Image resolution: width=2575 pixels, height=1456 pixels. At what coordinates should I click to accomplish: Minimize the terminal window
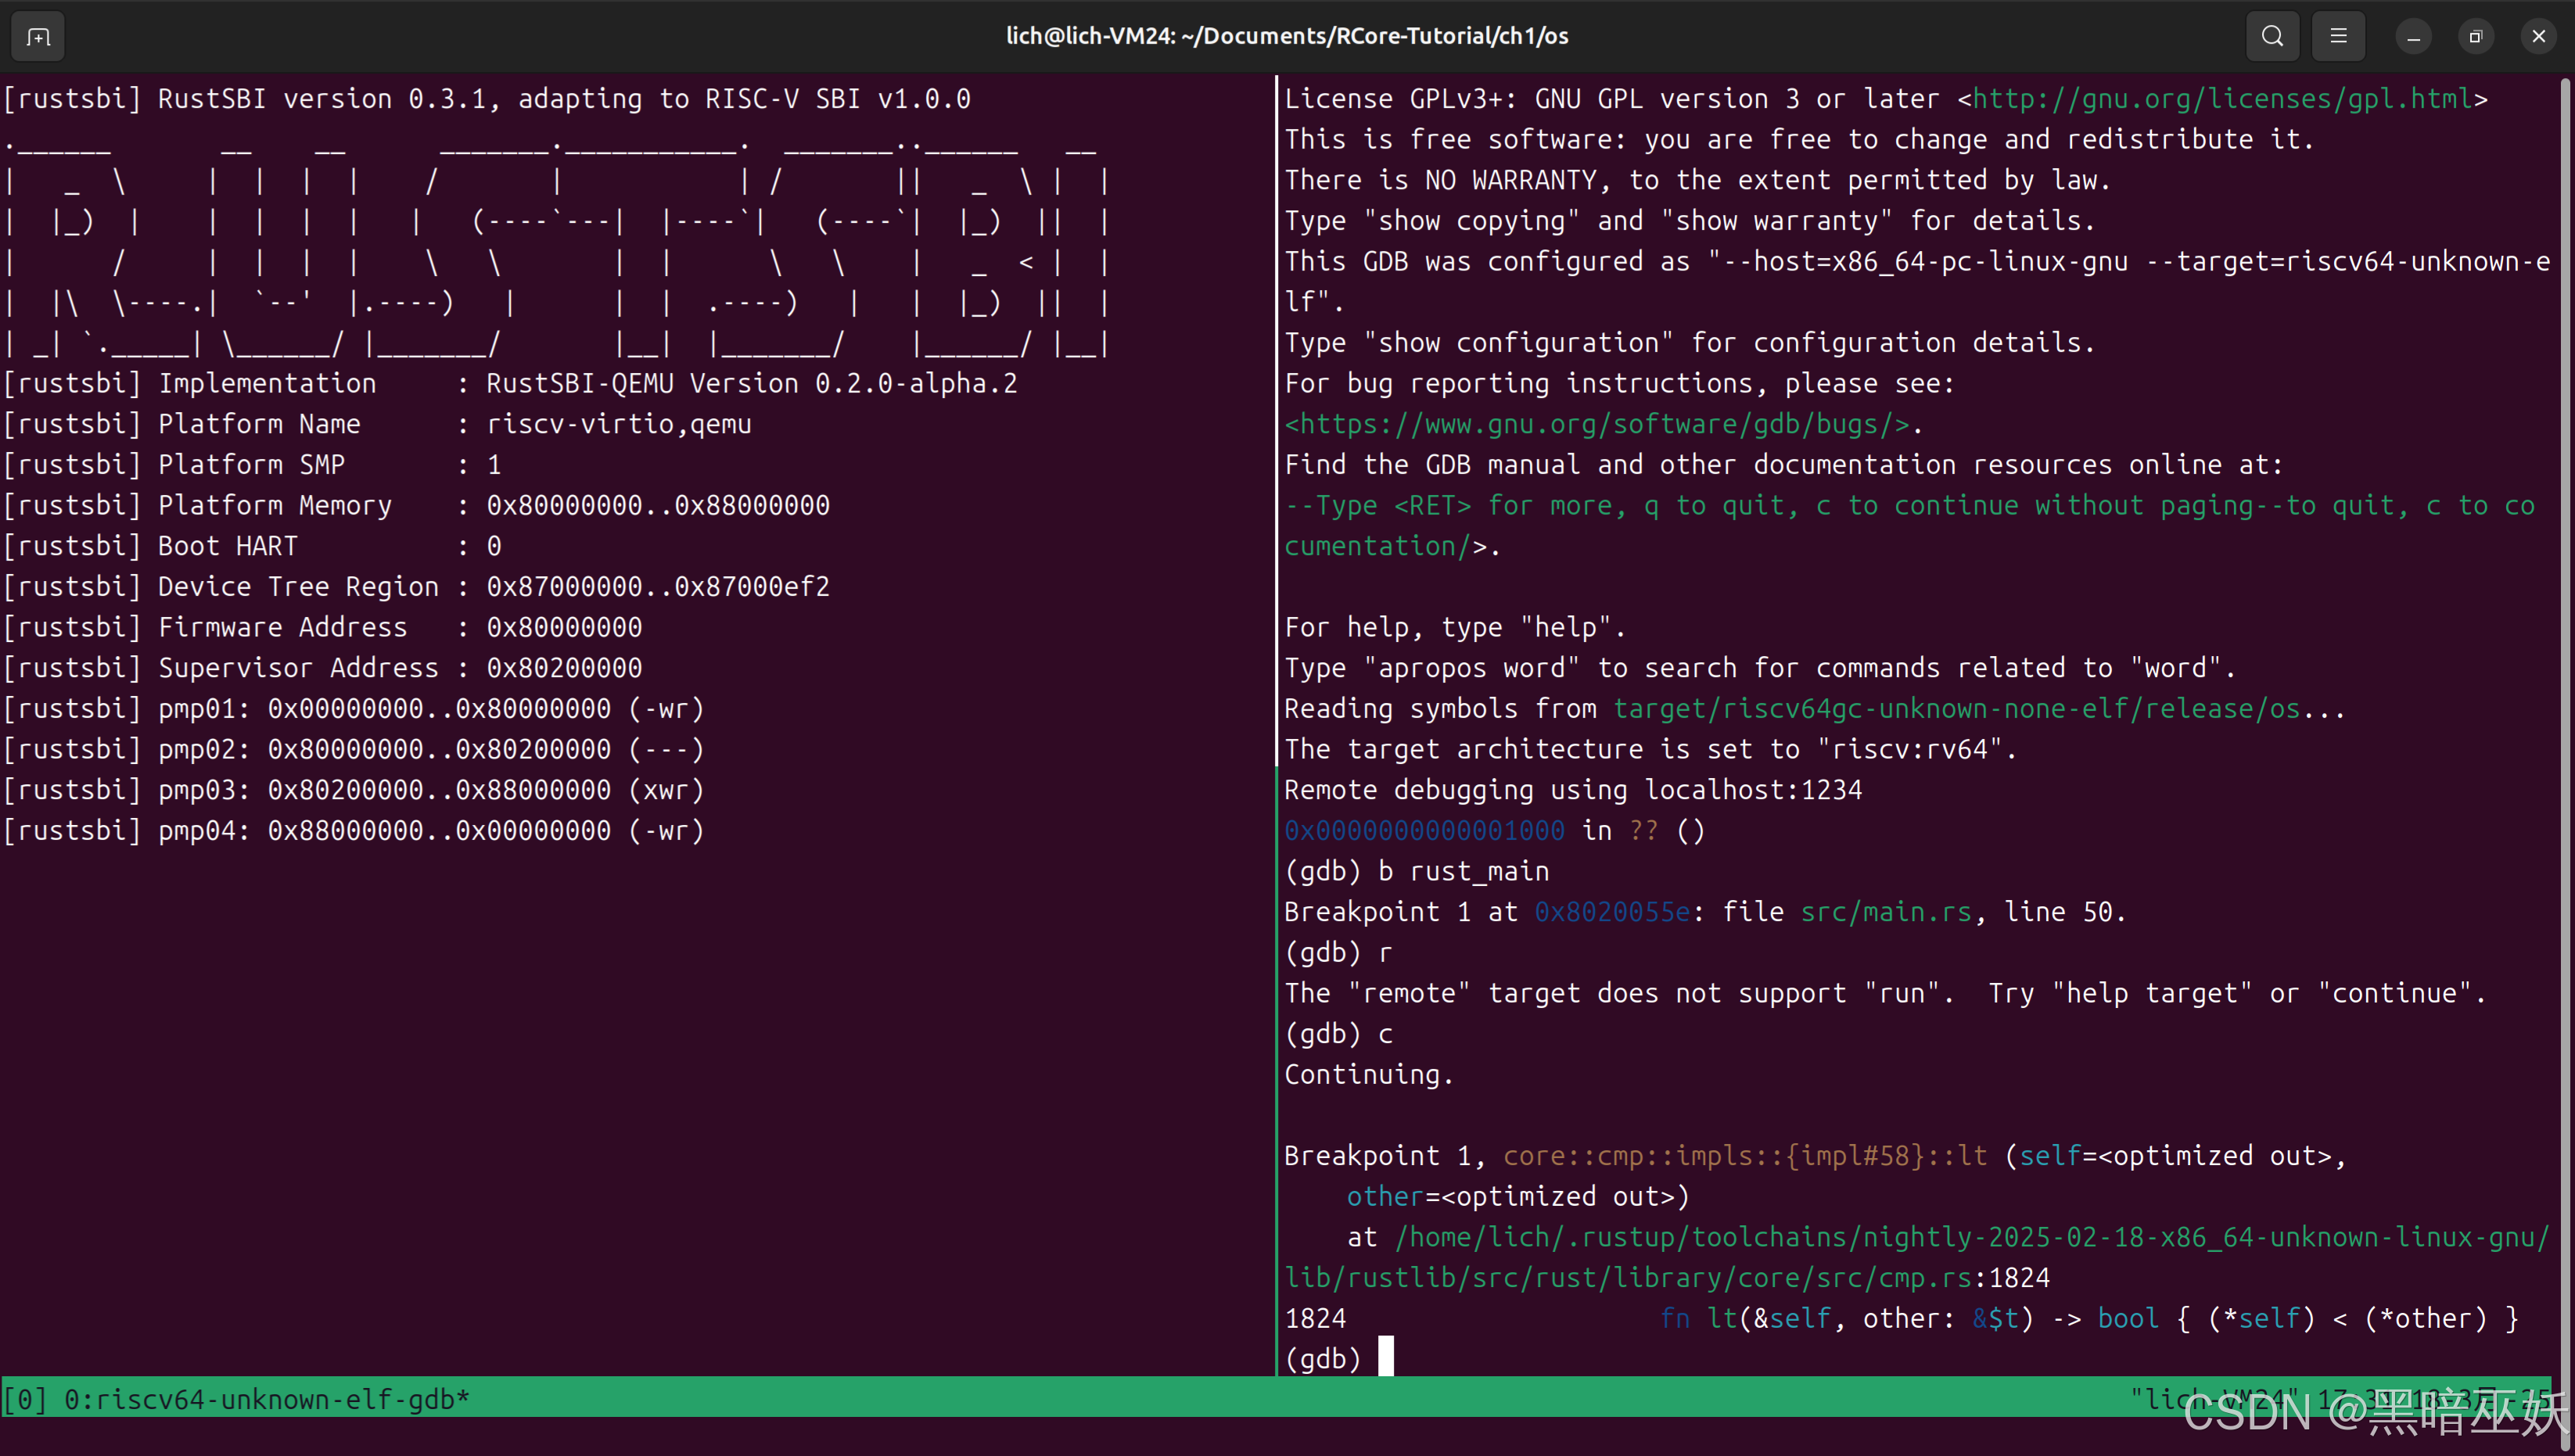point(2413,37)
